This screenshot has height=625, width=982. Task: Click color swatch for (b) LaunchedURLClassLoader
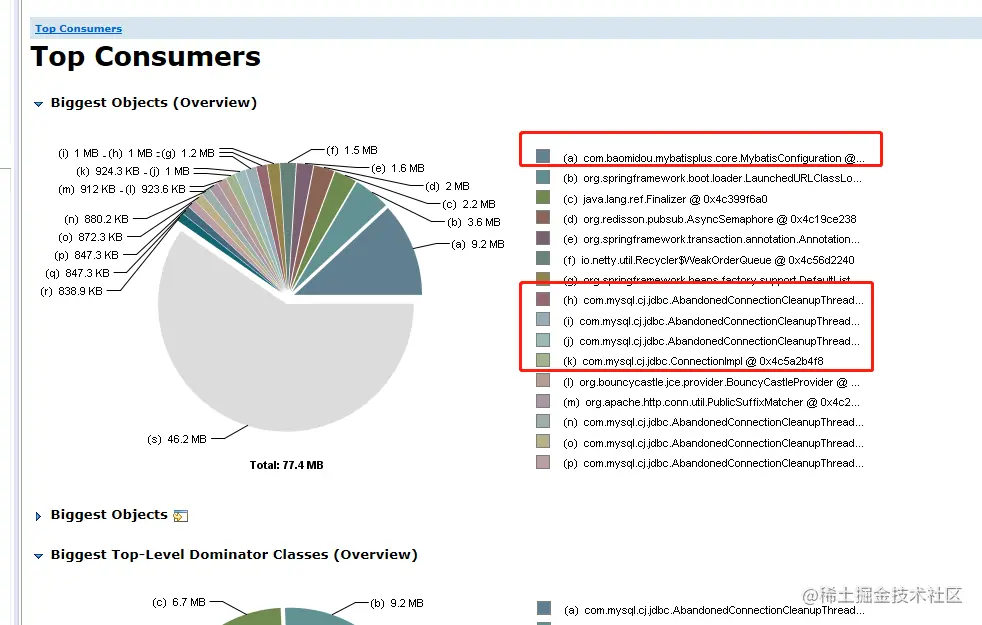pos(543,177)
